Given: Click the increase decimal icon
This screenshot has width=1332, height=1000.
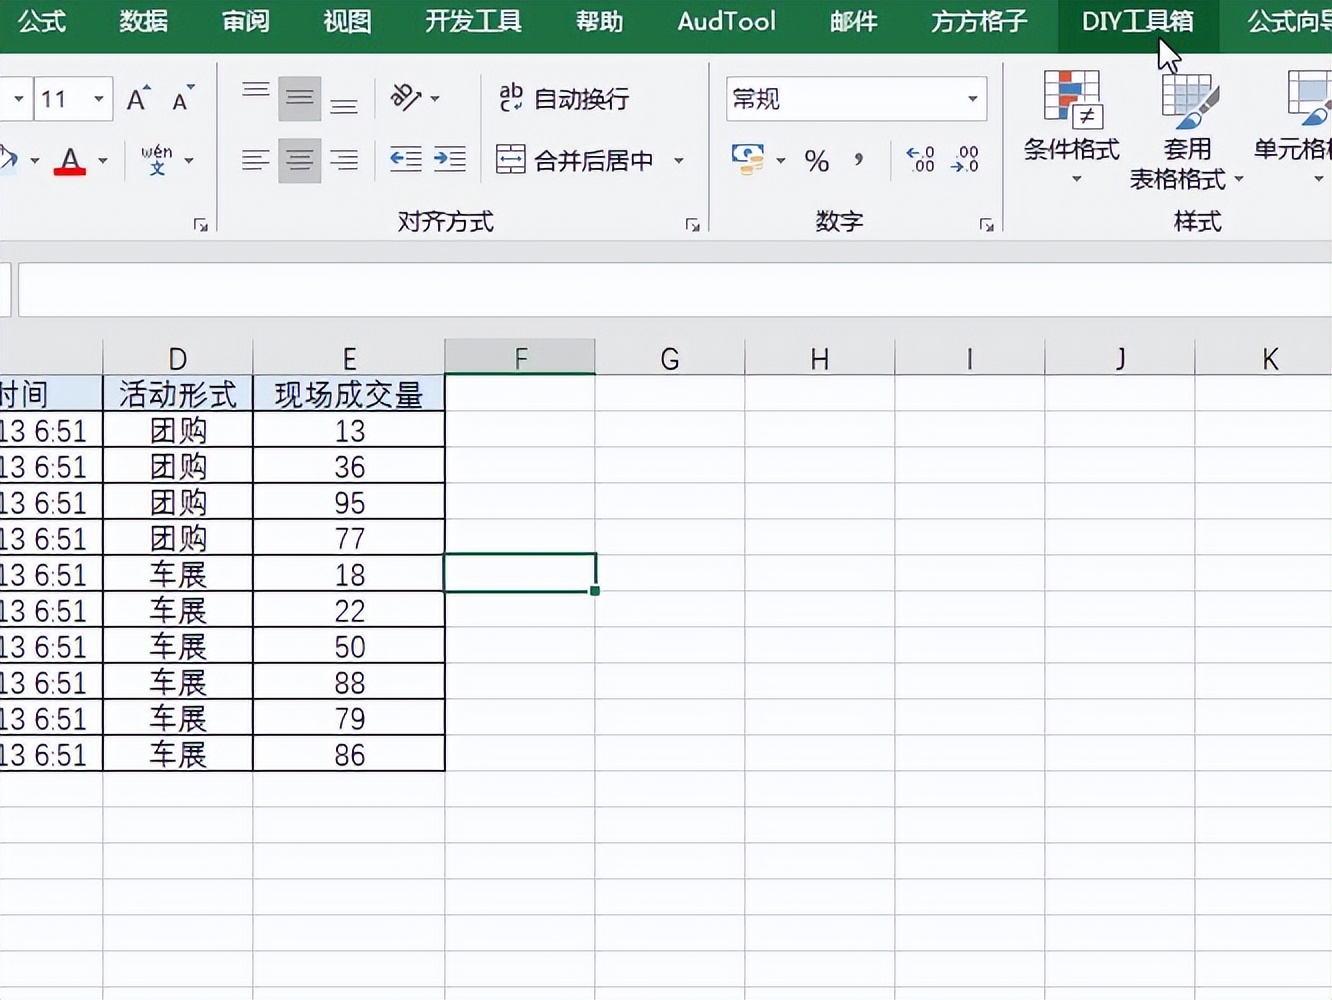Looking at the screenshot, I should point(918,159).
